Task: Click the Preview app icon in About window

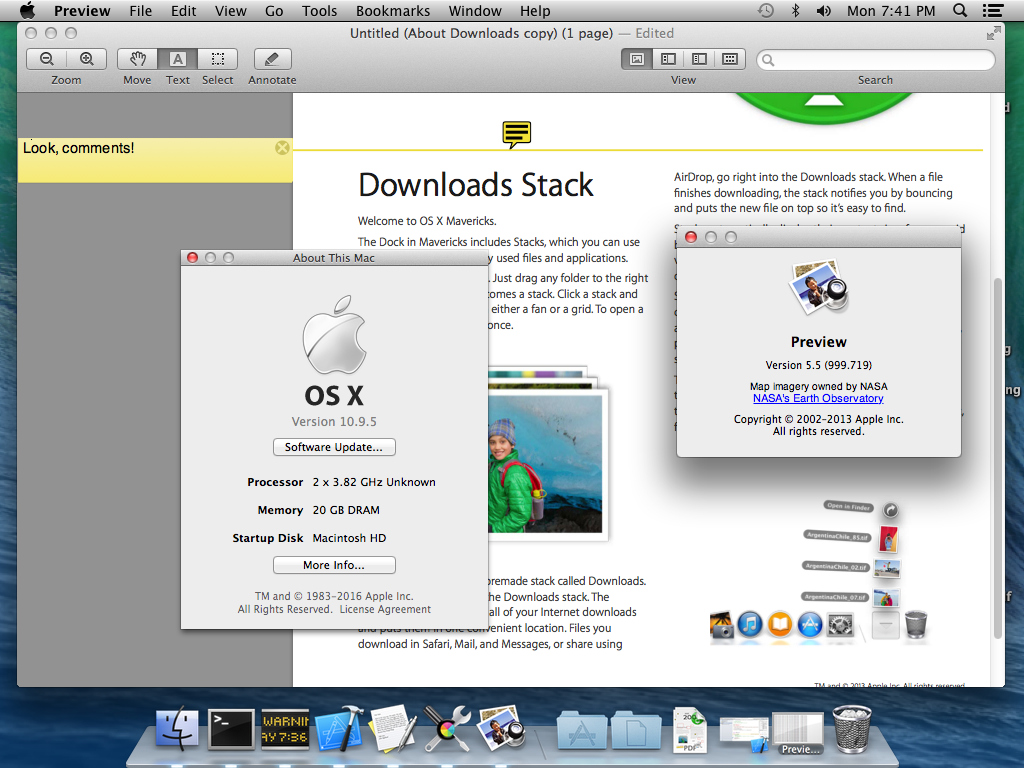Action: click(x=819, y=288)
